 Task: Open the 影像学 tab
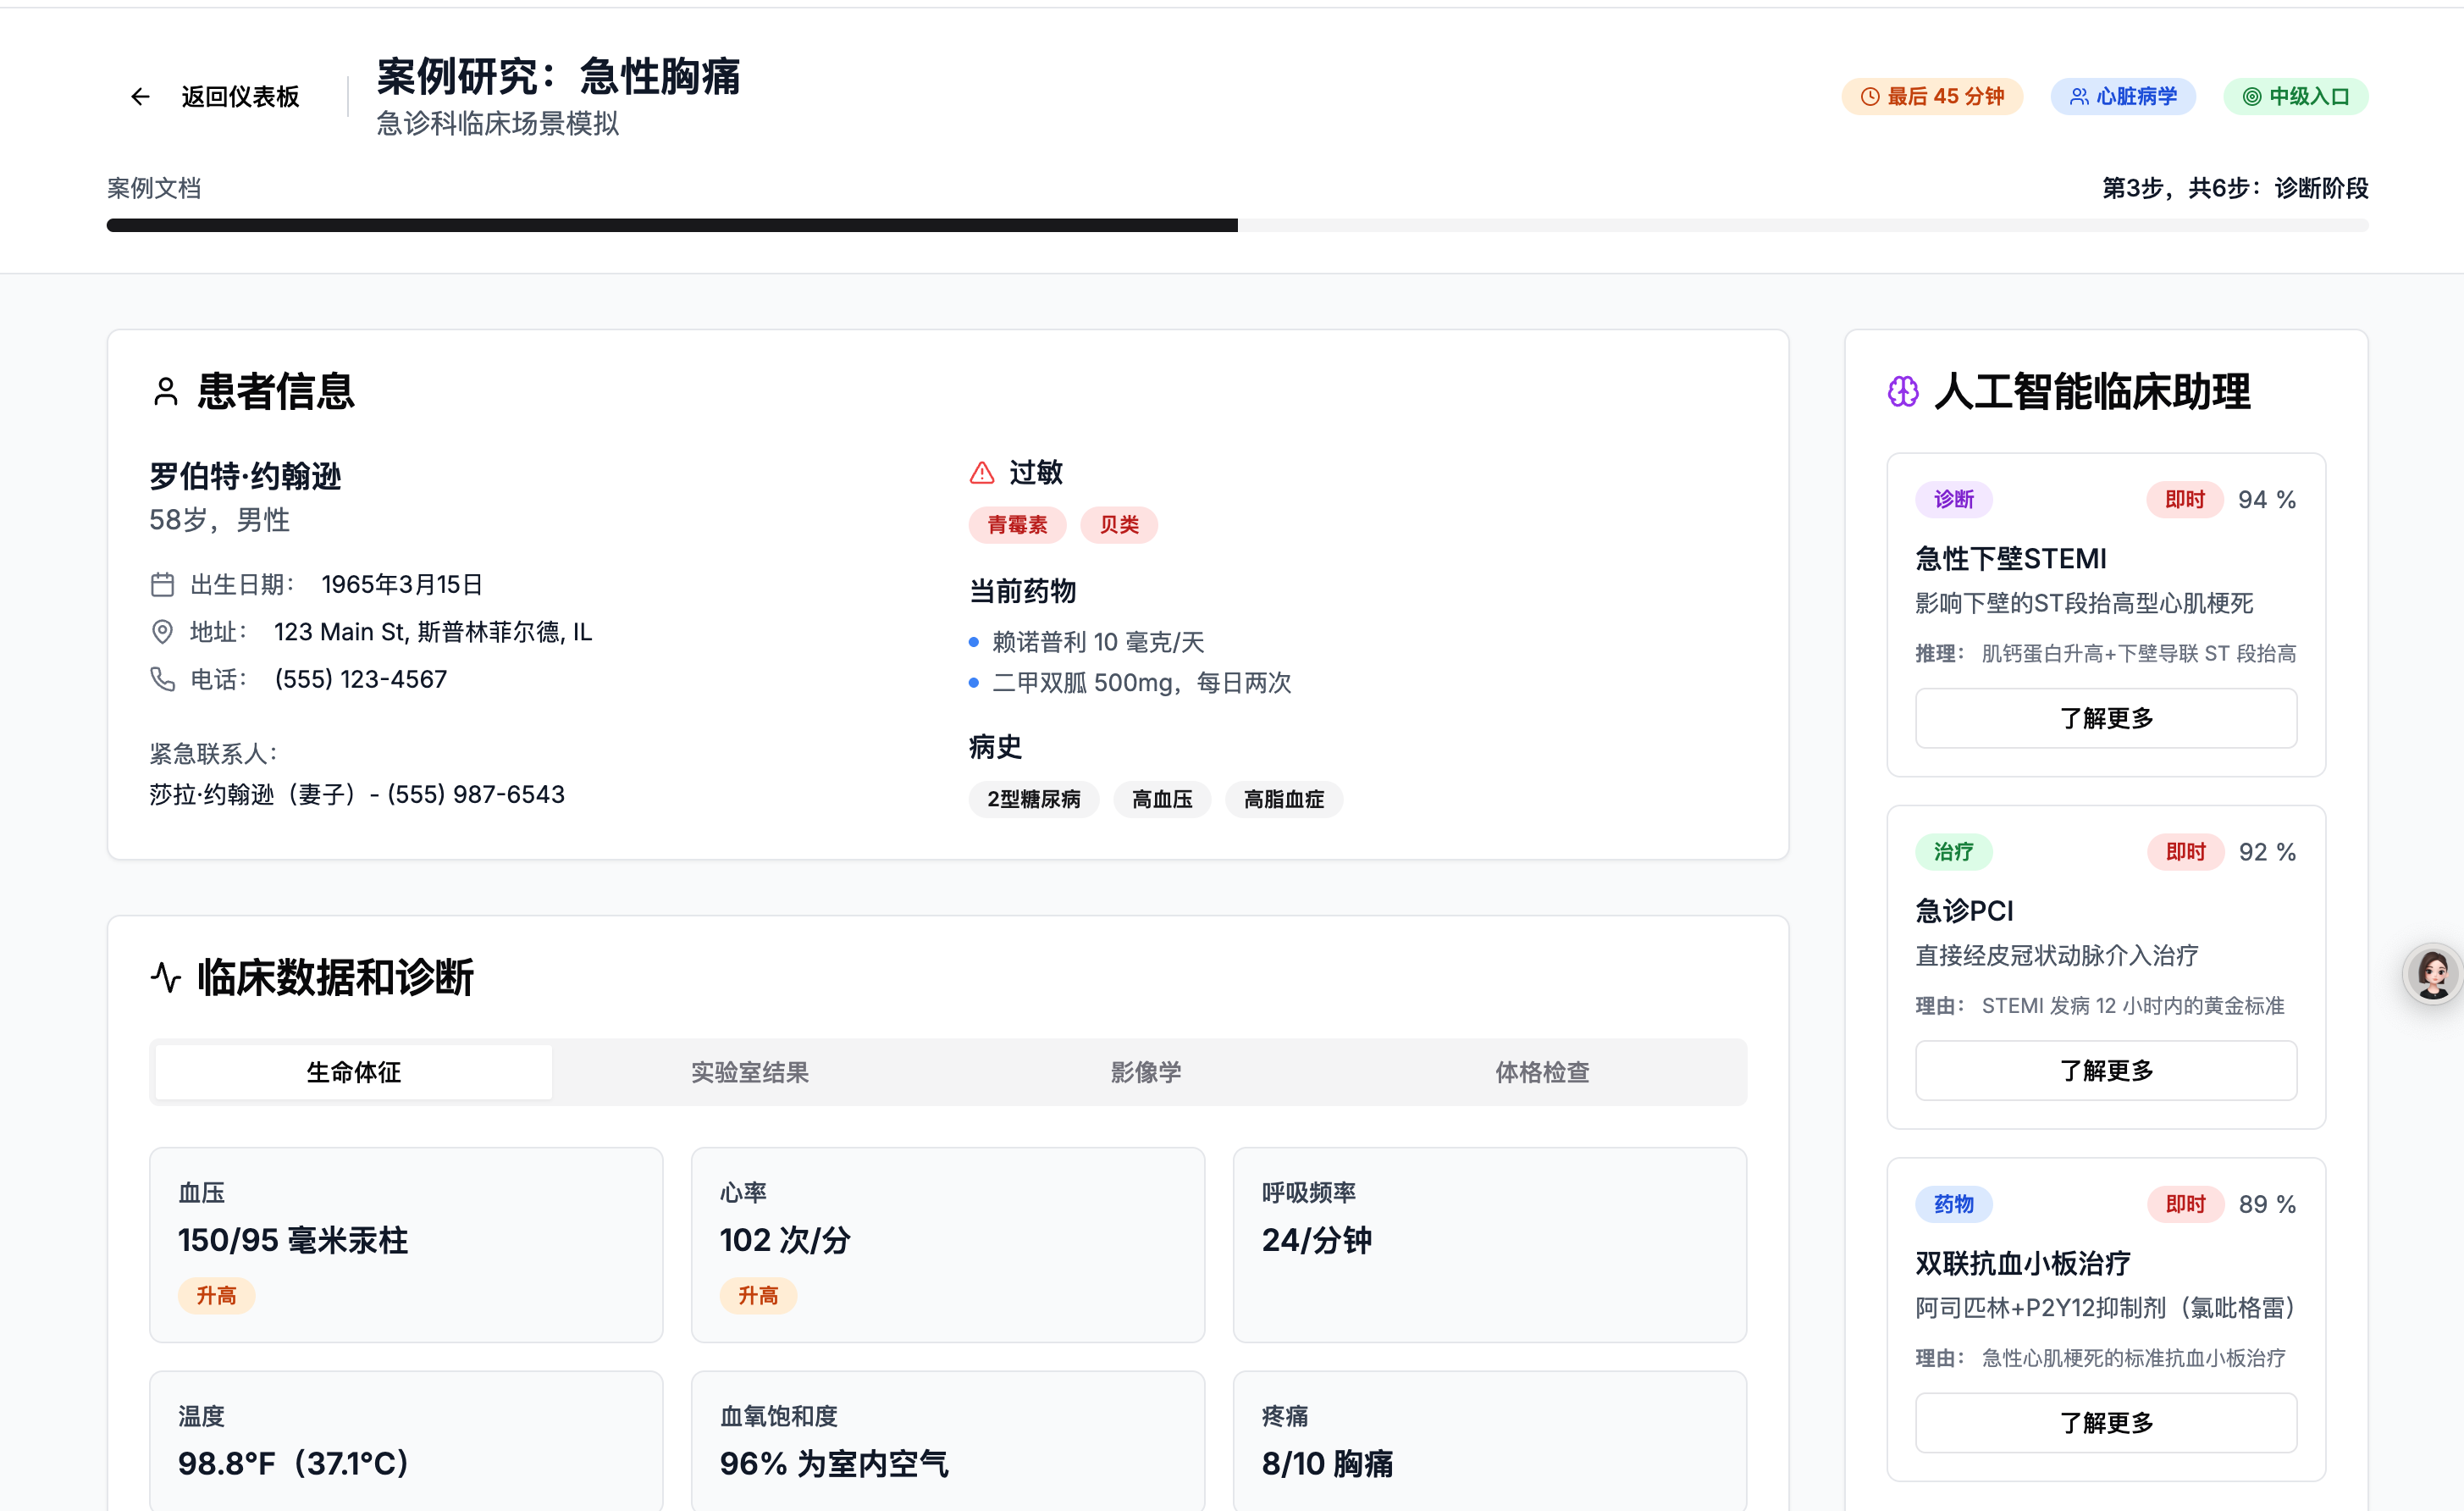coord(1146,1072)
